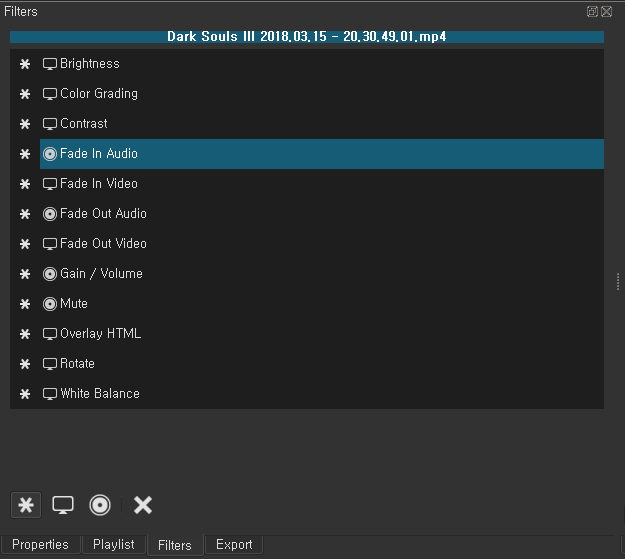Click the clip title Dark Souls III mp4

pos(307,37)
